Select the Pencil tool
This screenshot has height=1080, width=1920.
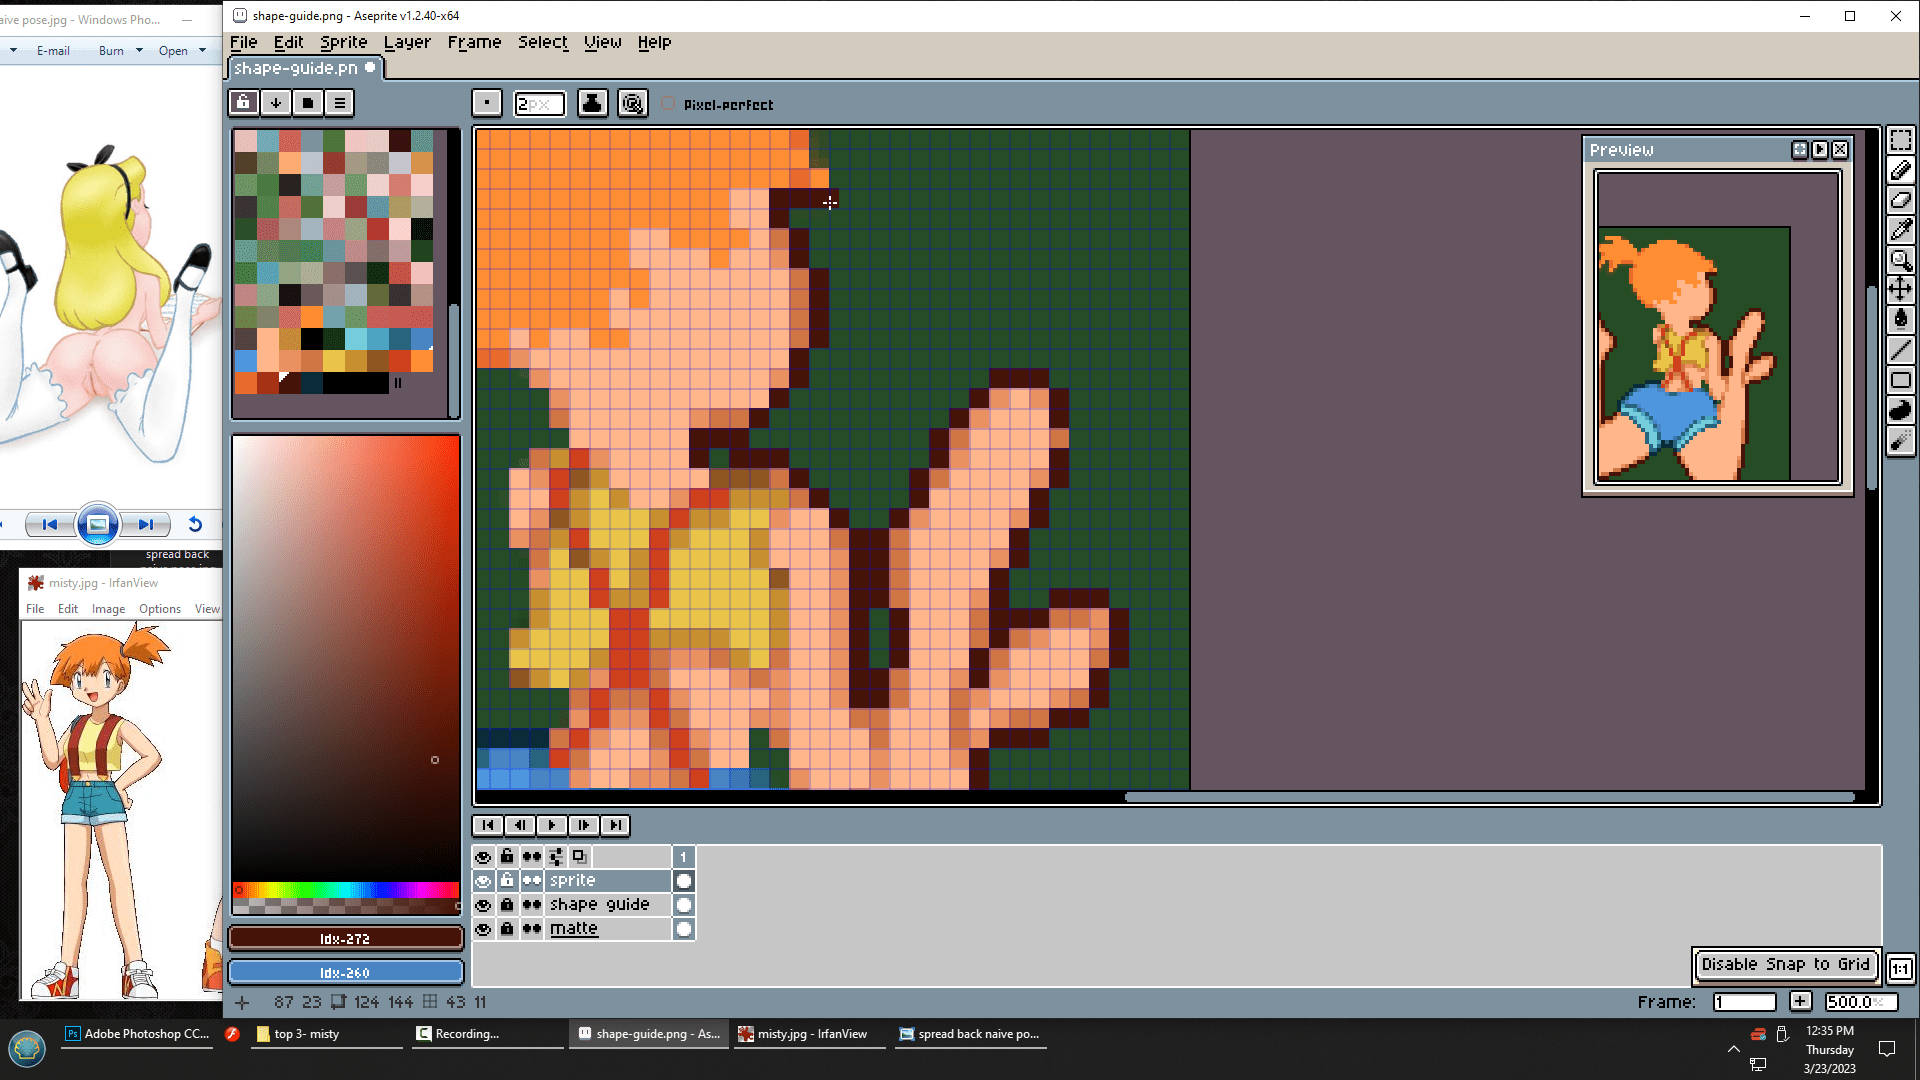(1902, 171)
